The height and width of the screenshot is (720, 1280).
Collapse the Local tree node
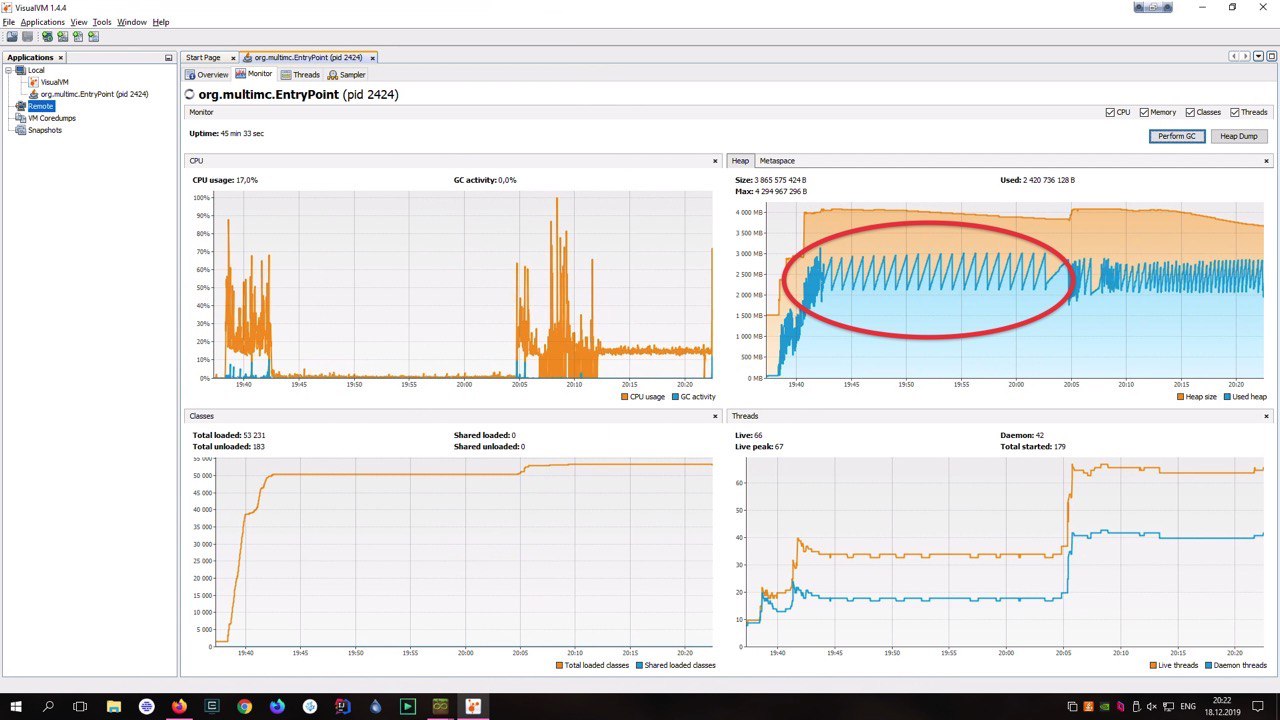[x=8, y=70]
